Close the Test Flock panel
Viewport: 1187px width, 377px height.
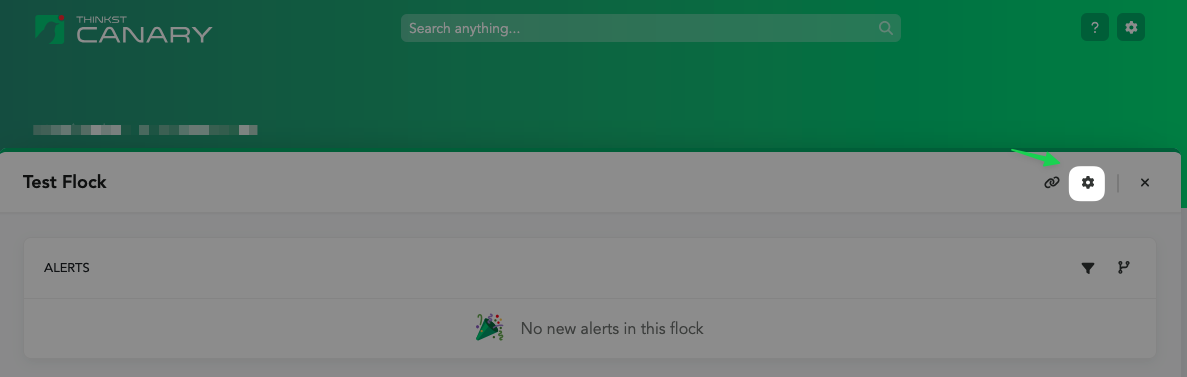pos(1145,182)
